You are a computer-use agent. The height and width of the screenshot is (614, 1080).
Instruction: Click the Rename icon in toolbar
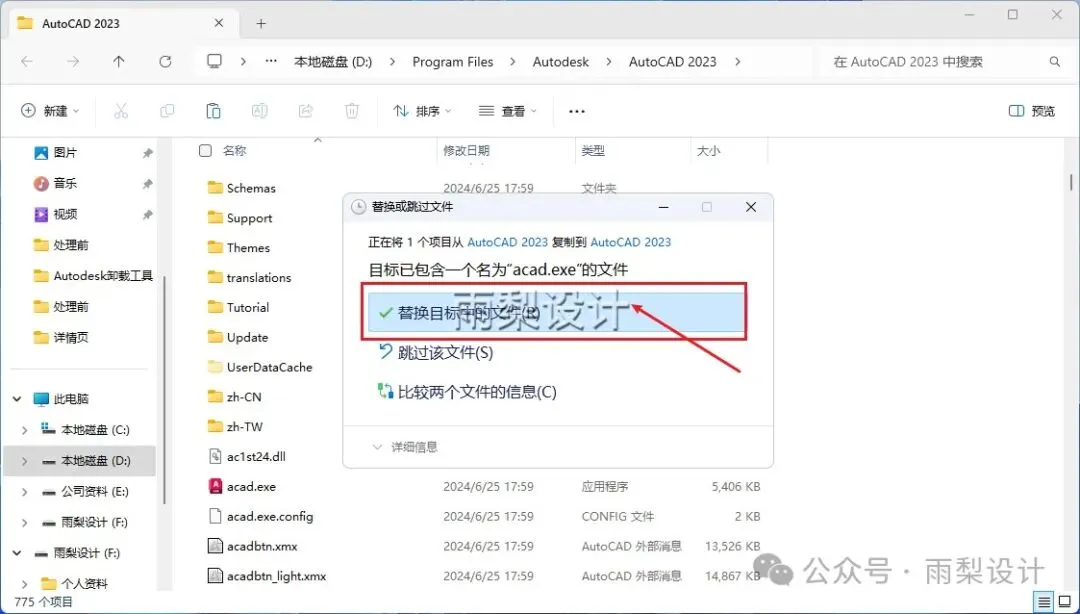point(260,111)
